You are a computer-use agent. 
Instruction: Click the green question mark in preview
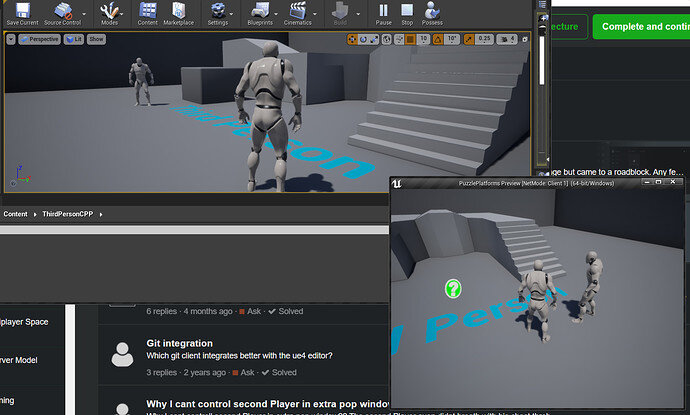(453, 289)
